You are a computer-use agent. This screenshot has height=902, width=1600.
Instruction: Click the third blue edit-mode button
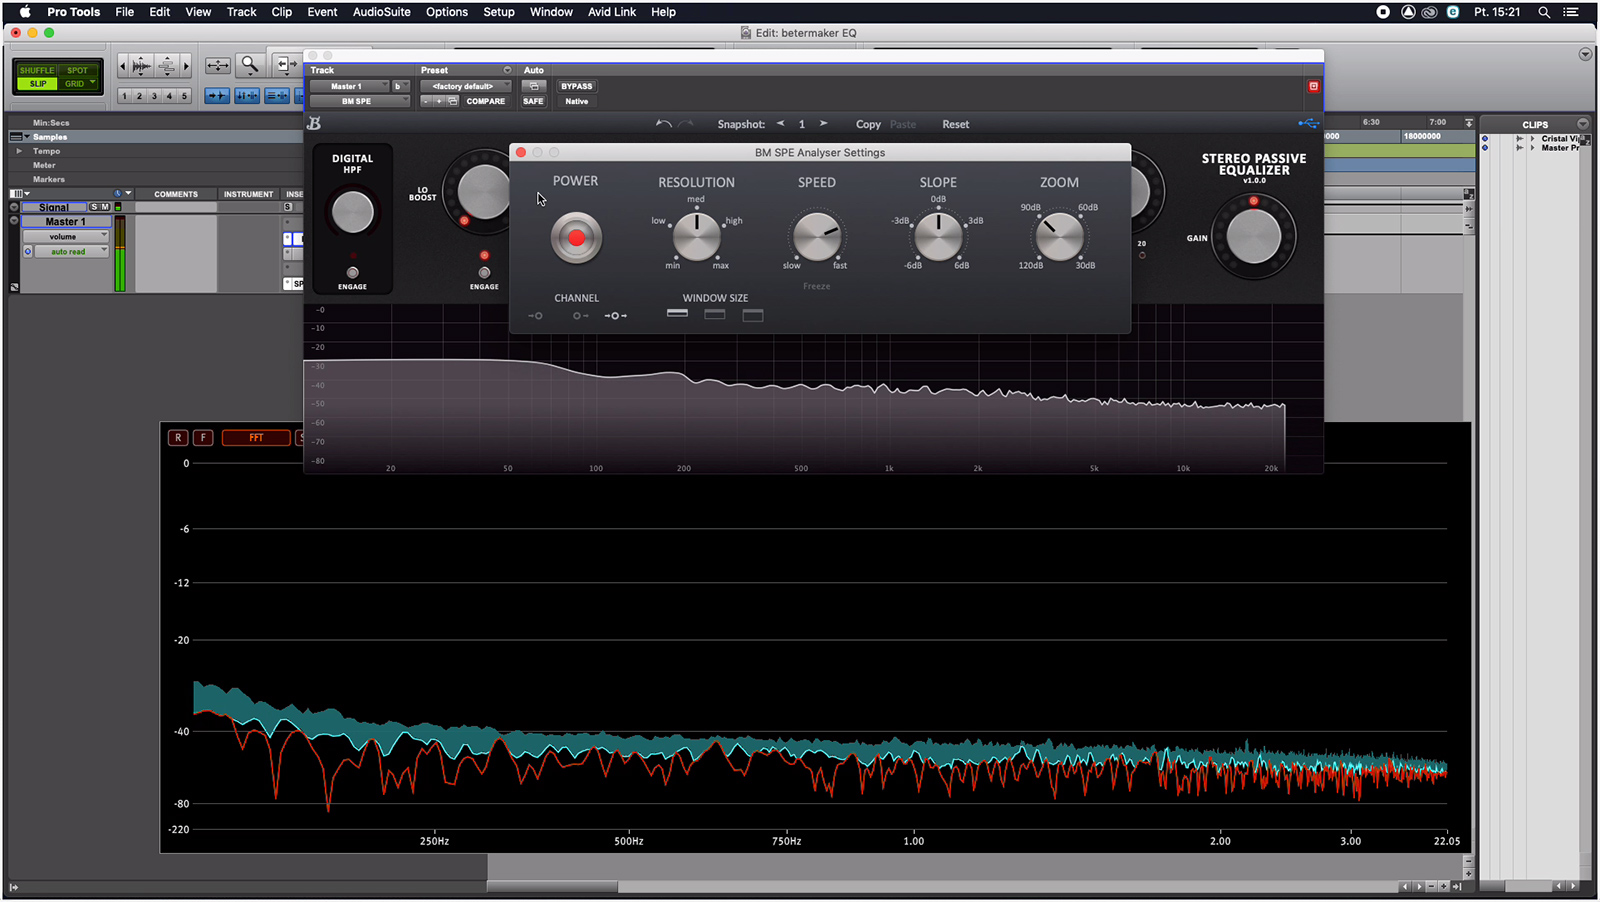click(x=277, y=96)
